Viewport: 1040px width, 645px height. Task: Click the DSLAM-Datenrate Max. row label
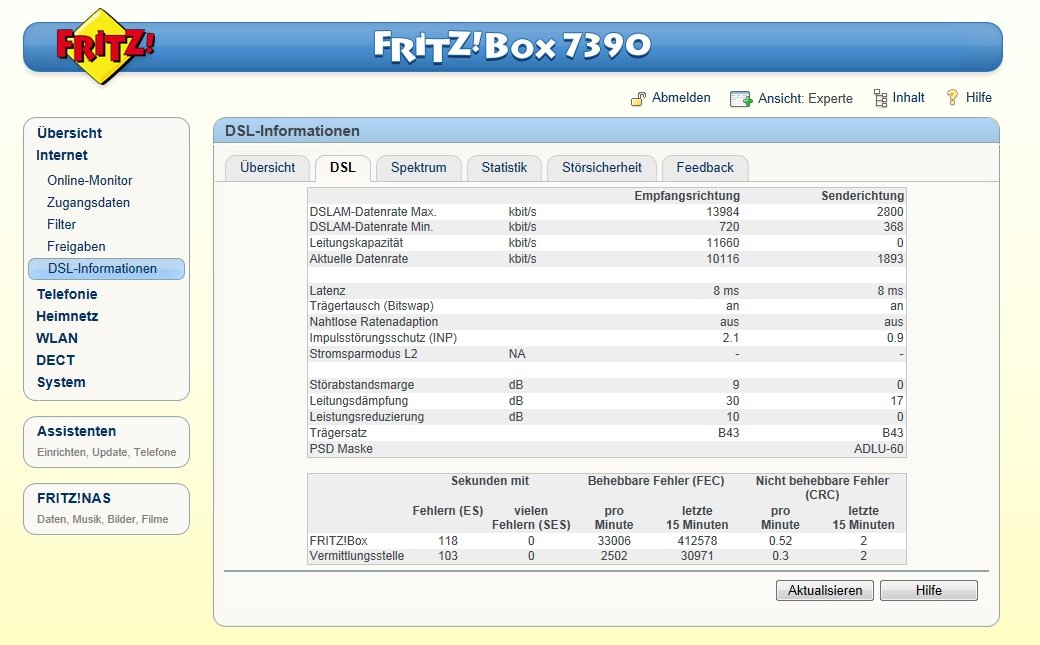tap(373, 212)
